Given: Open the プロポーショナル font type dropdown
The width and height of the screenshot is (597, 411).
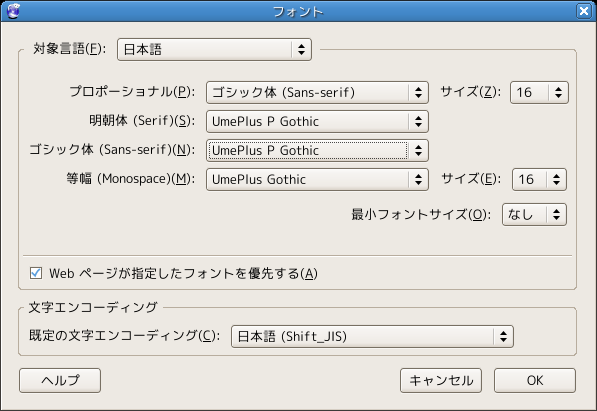Looking at the screenshot, I should 317,92.
